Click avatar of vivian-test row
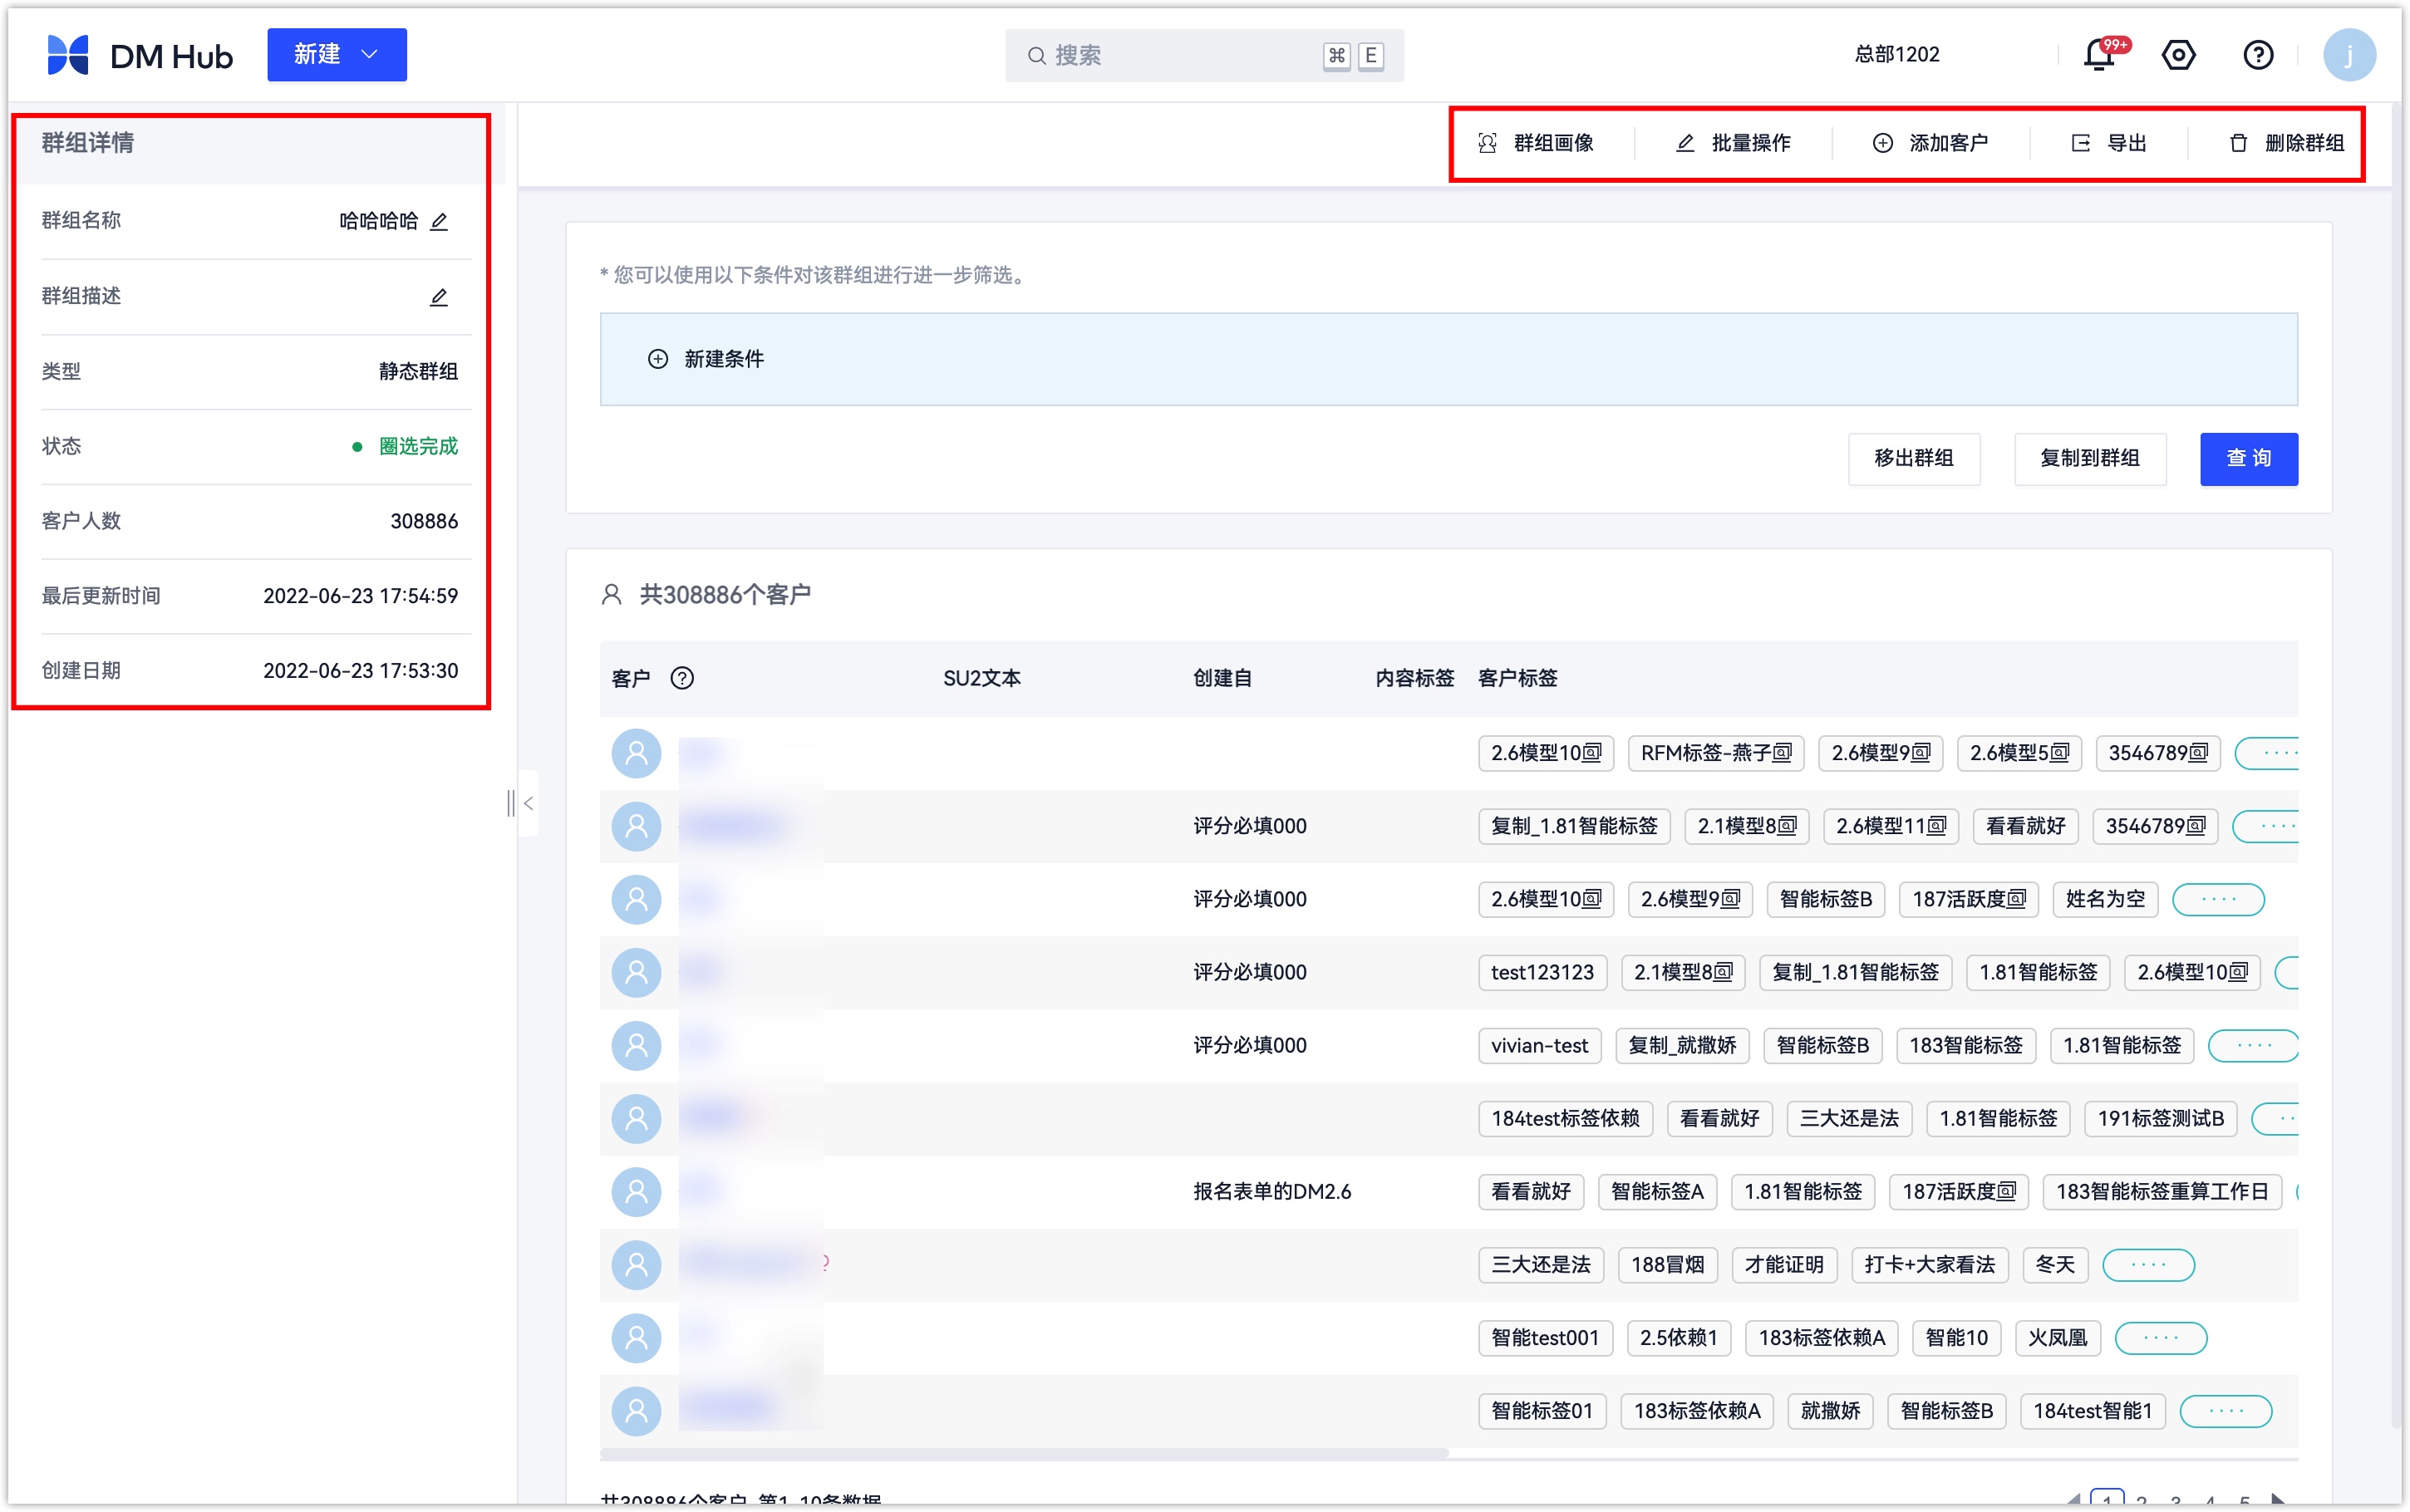The height and width of the screenshot is (1512, 2410). 636,1045
